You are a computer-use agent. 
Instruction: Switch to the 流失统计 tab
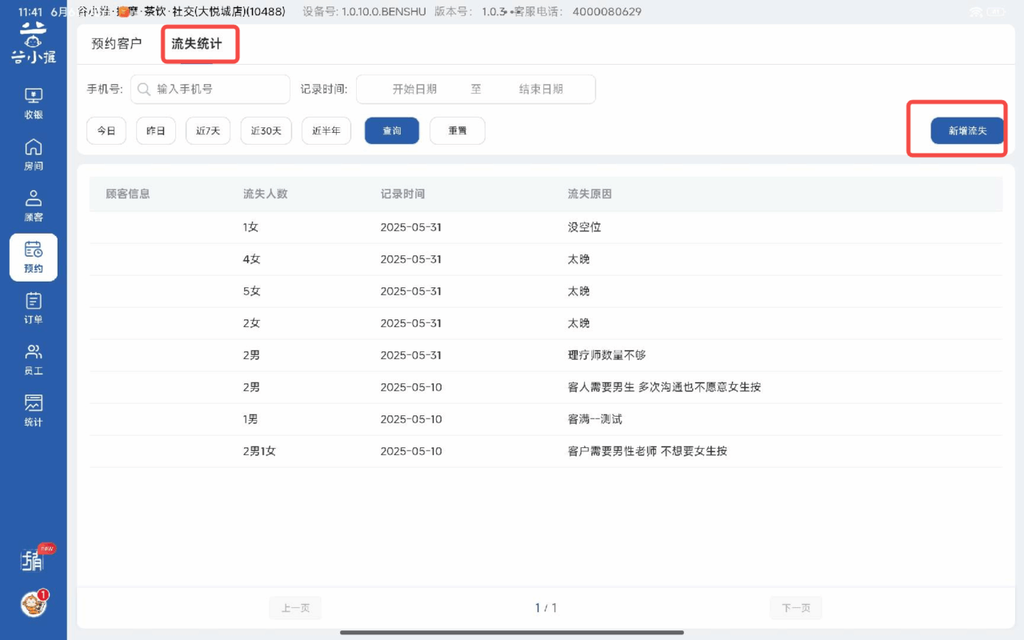click(197, 44)
